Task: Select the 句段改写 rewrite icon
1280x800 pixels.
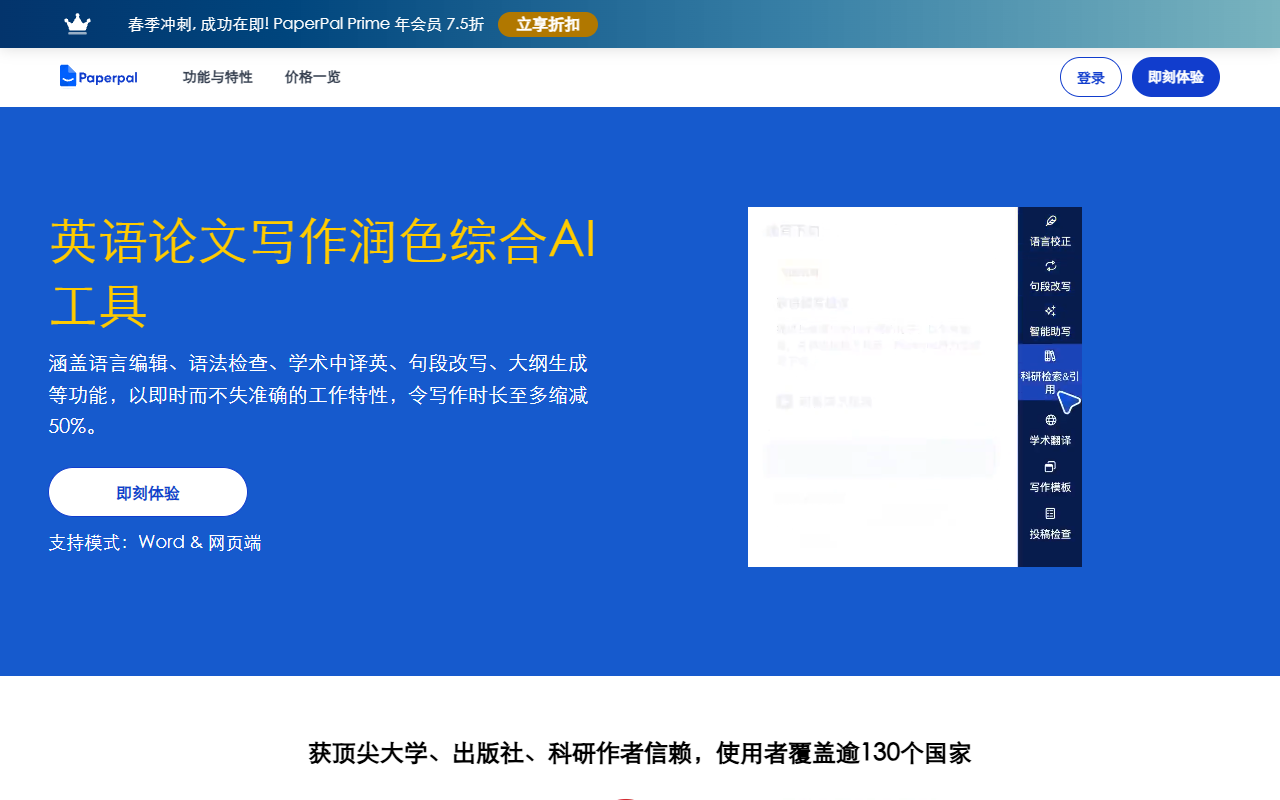Action: [x=1050, y=266]
